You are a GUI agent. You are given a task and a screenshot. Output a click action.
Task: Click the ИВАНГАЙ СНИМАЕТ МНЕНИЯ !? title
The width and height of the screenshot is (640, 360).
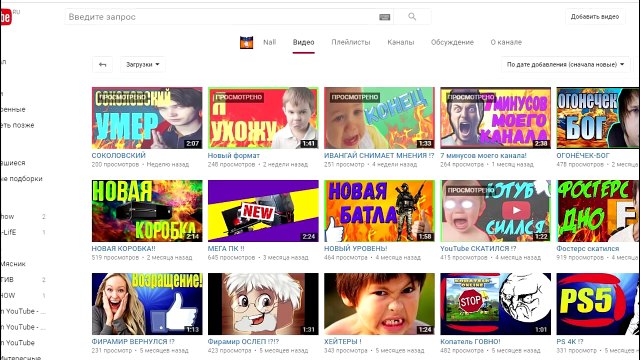pyautogui.click(x=379, y=156)
